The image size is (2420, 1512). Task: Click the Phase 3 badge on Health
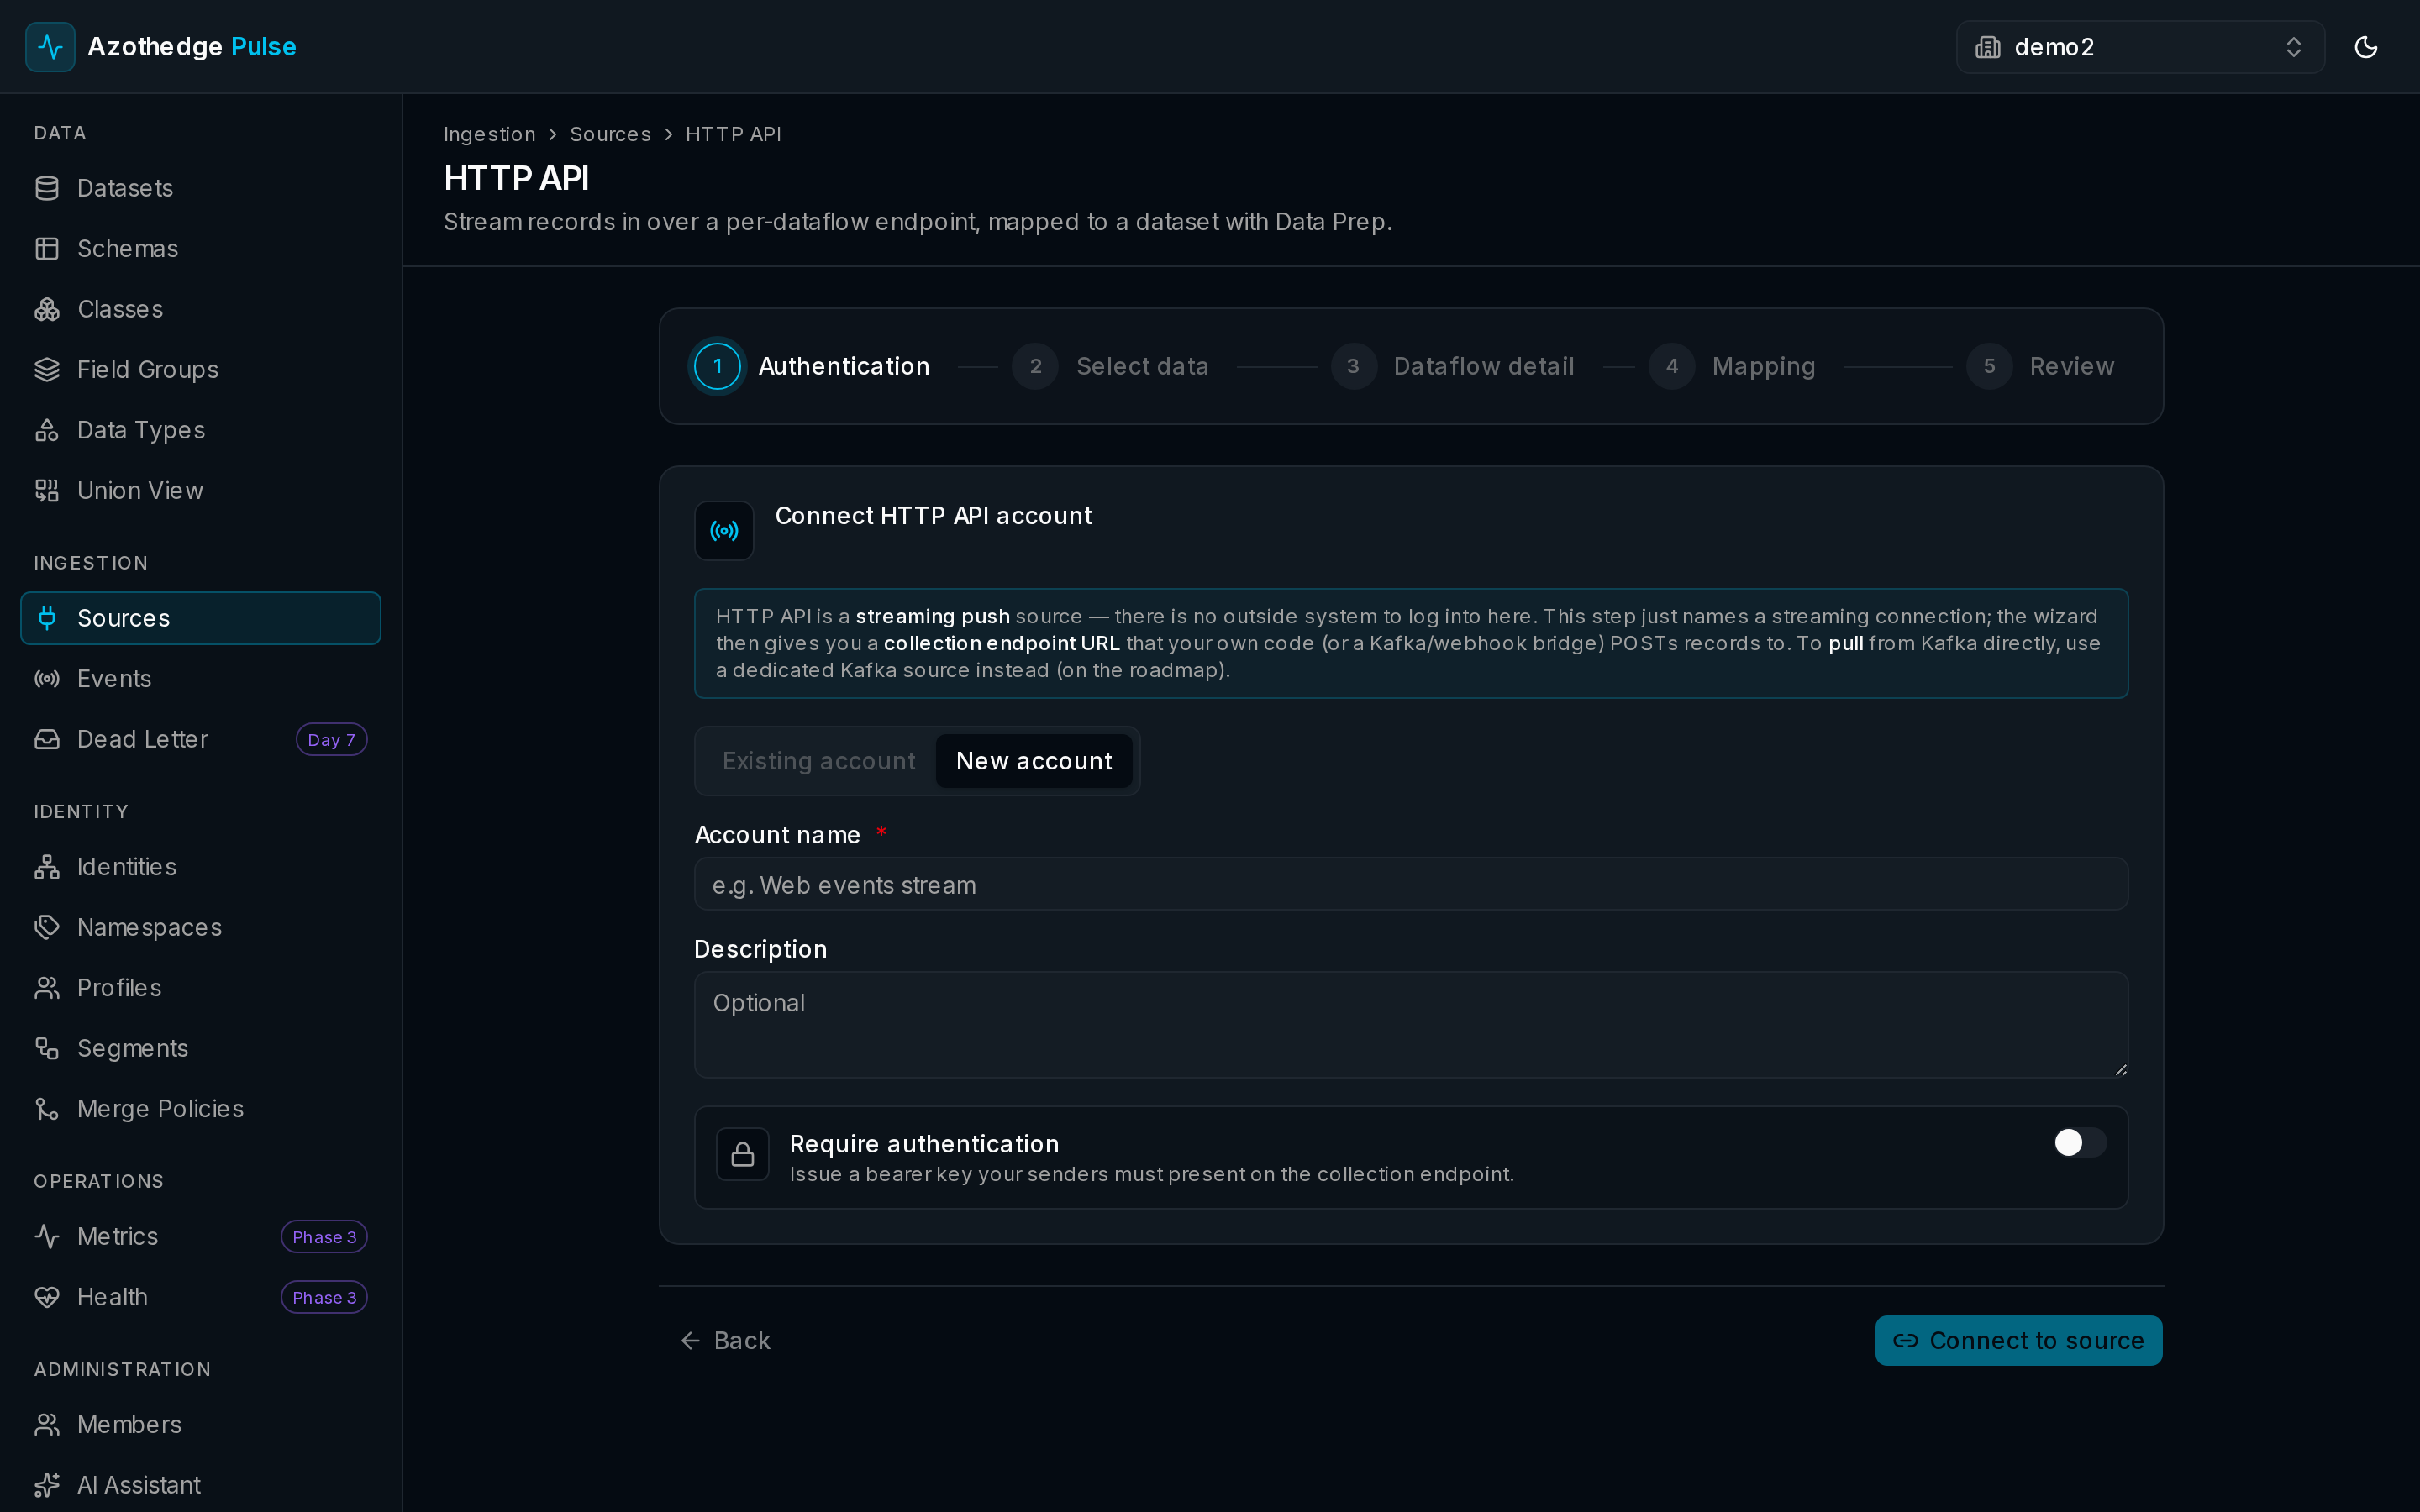[x=324, y=1298]
